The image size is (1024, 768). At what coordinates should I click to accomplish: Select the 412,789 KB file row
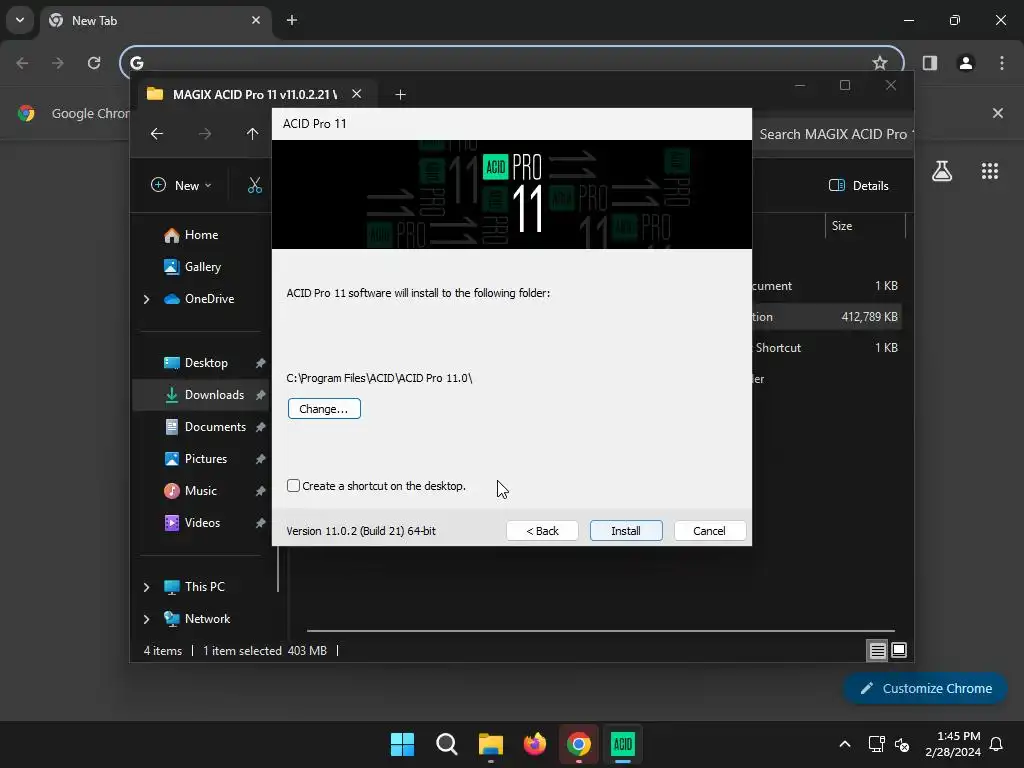coord(827,317)
